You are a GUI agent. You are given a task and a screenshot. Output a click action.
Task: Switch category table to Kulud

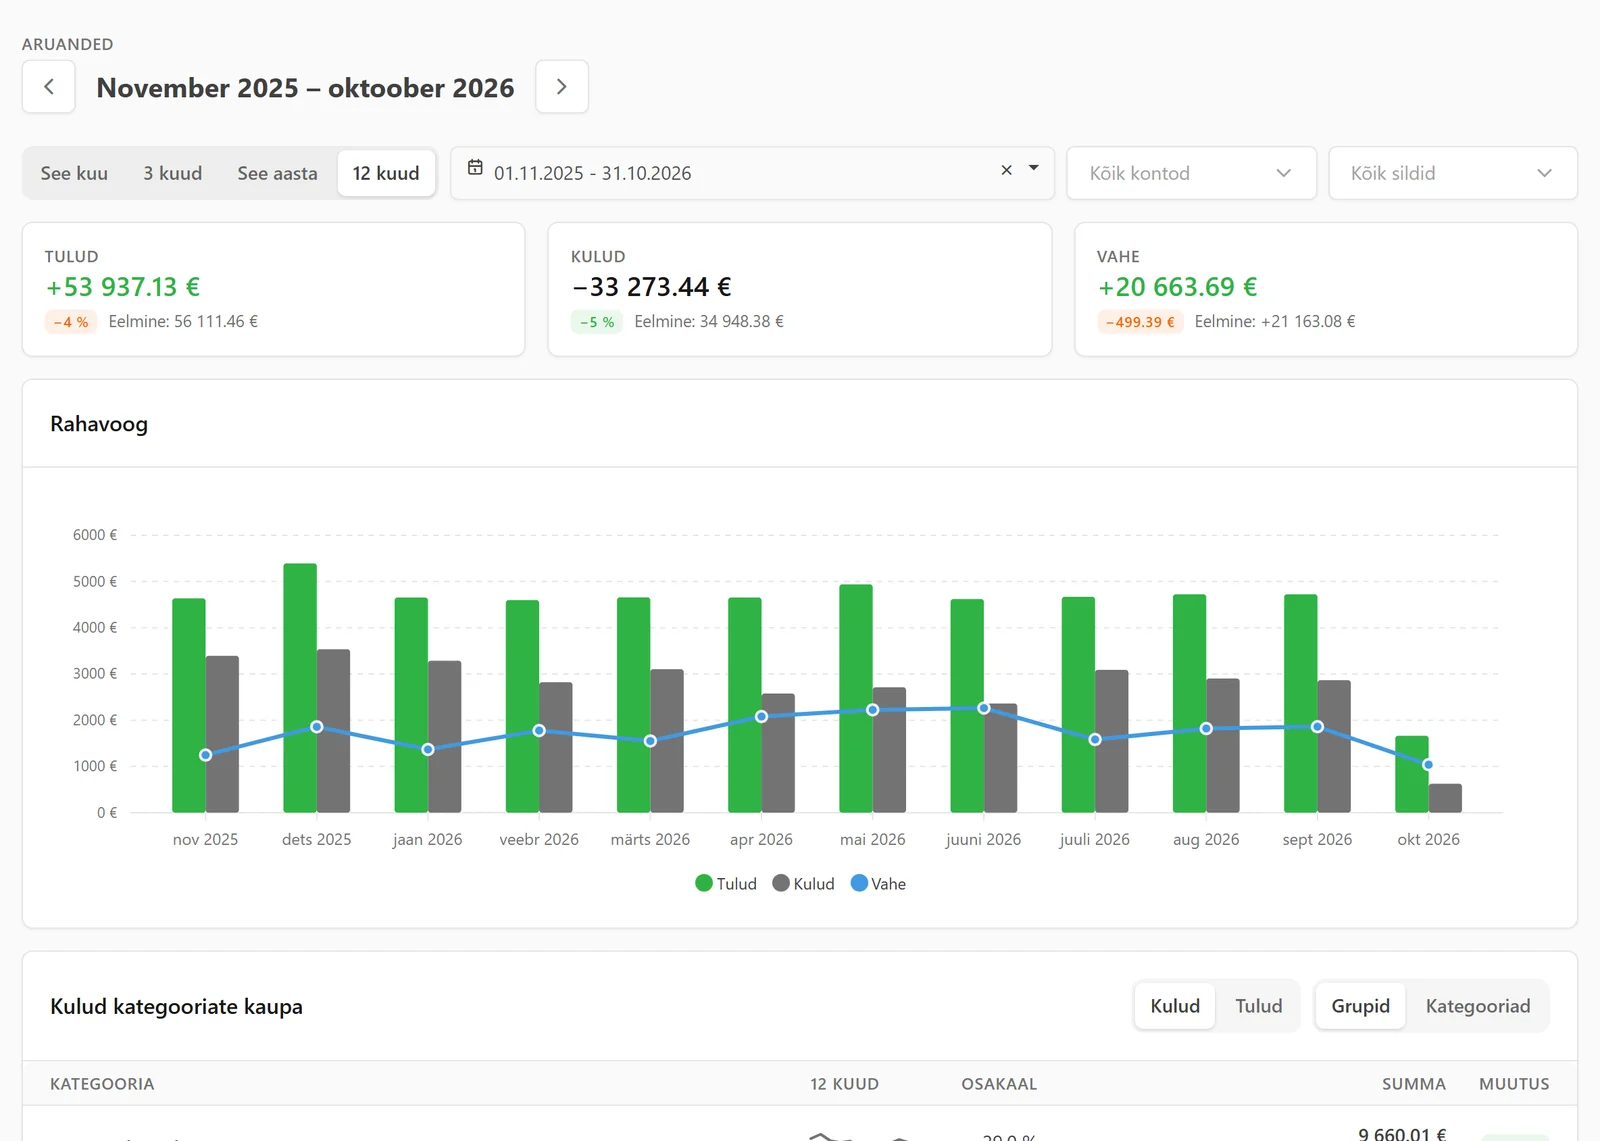(1175, 1006)
